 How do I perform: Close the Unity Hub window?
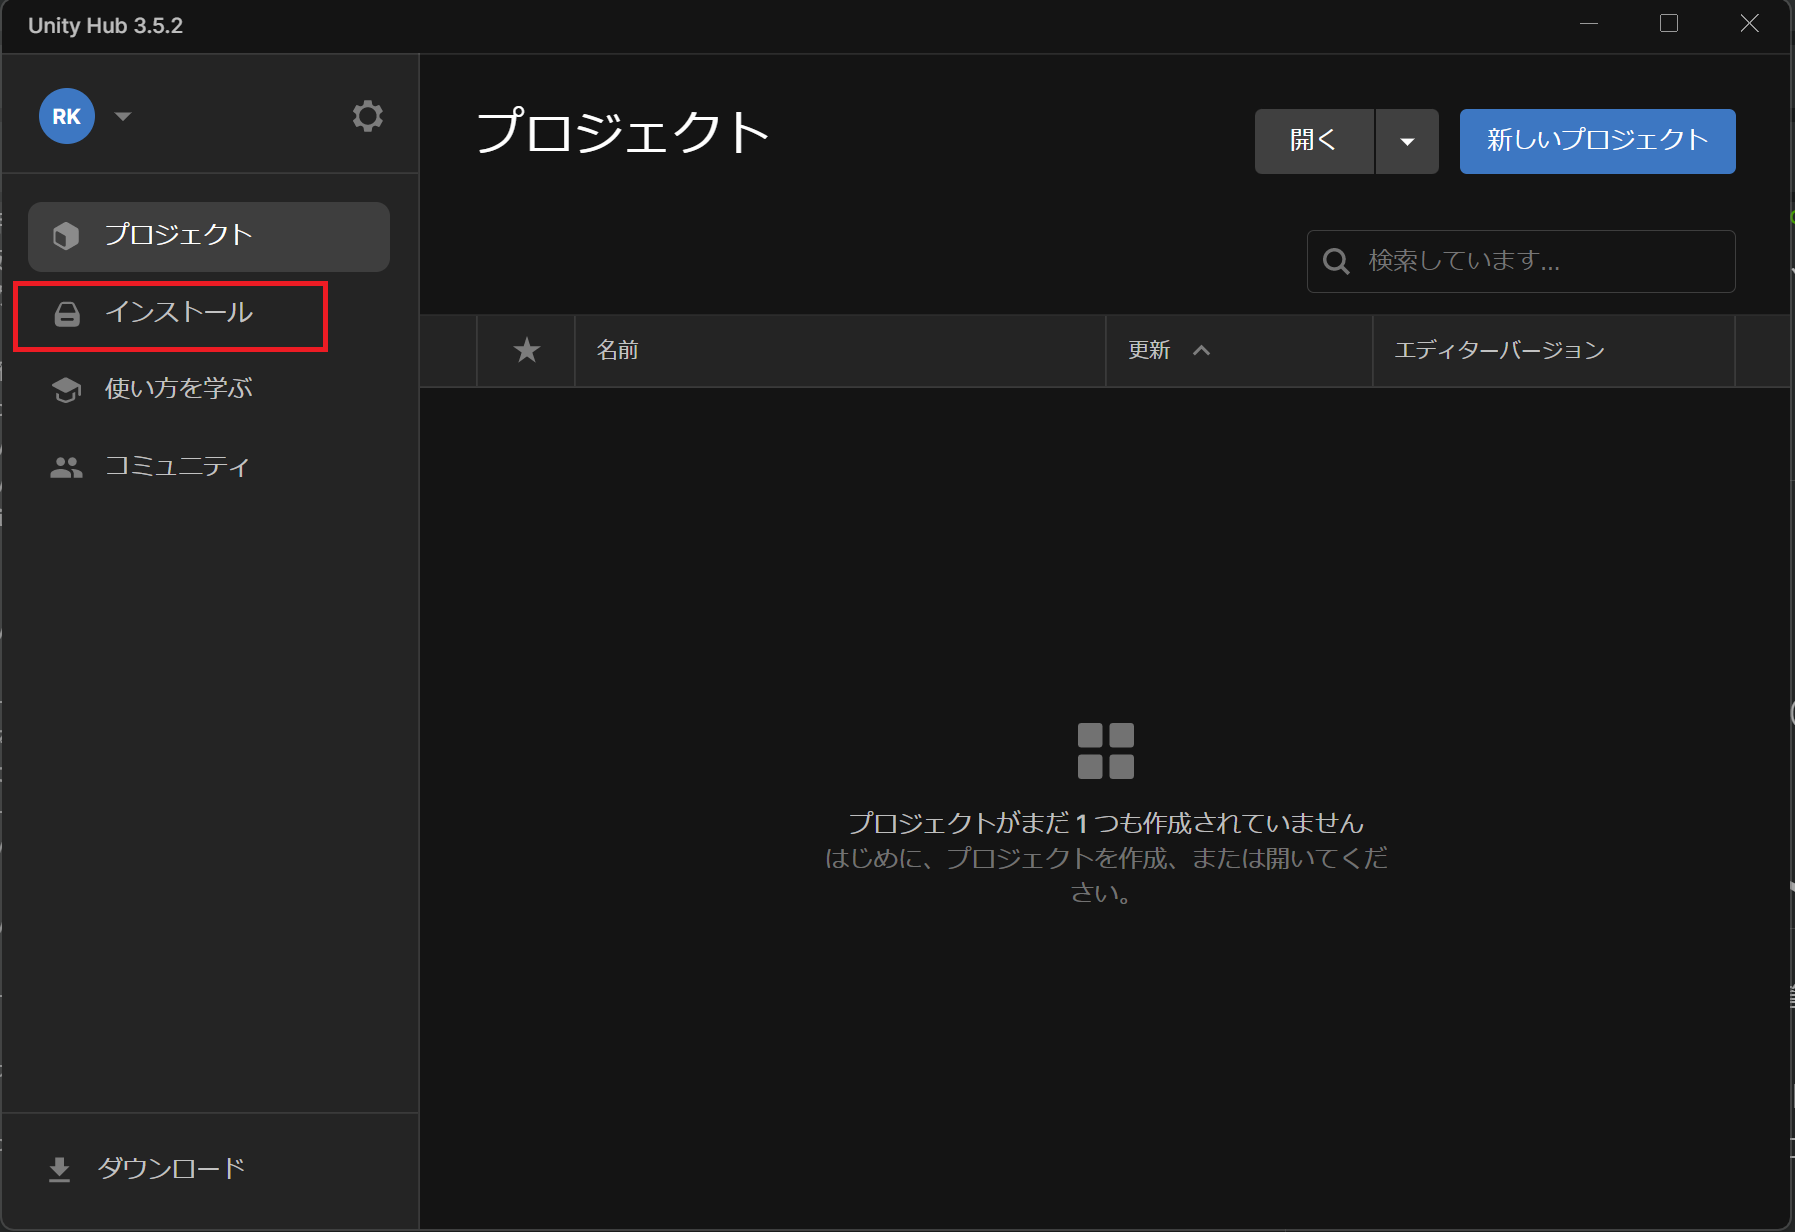pos(1749,24)
